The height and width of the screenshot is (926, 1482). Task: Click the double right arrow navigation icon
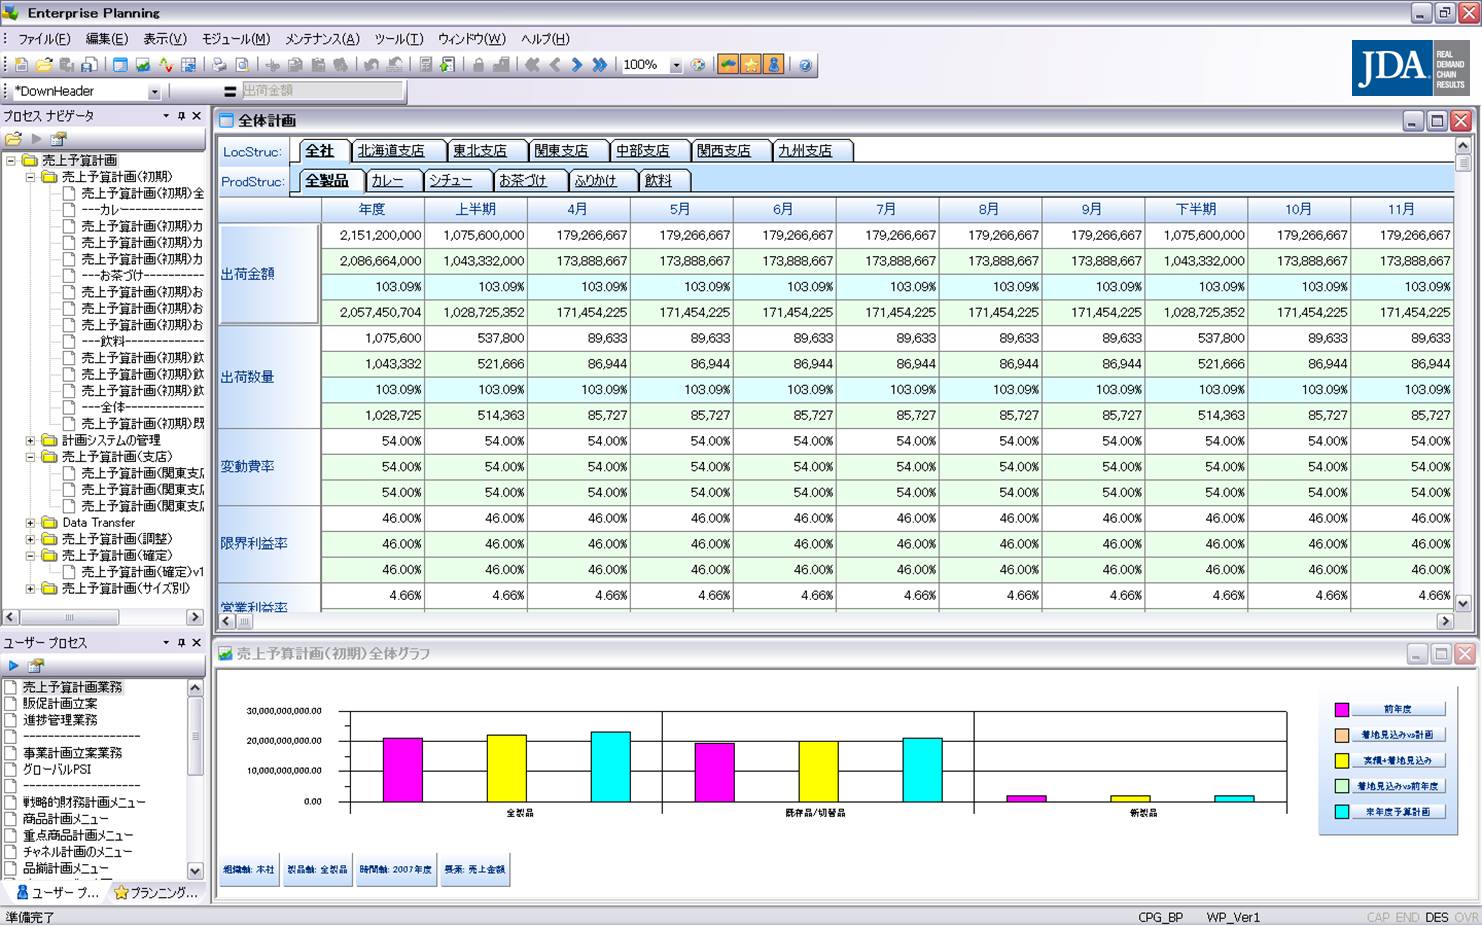click(599, 65)
